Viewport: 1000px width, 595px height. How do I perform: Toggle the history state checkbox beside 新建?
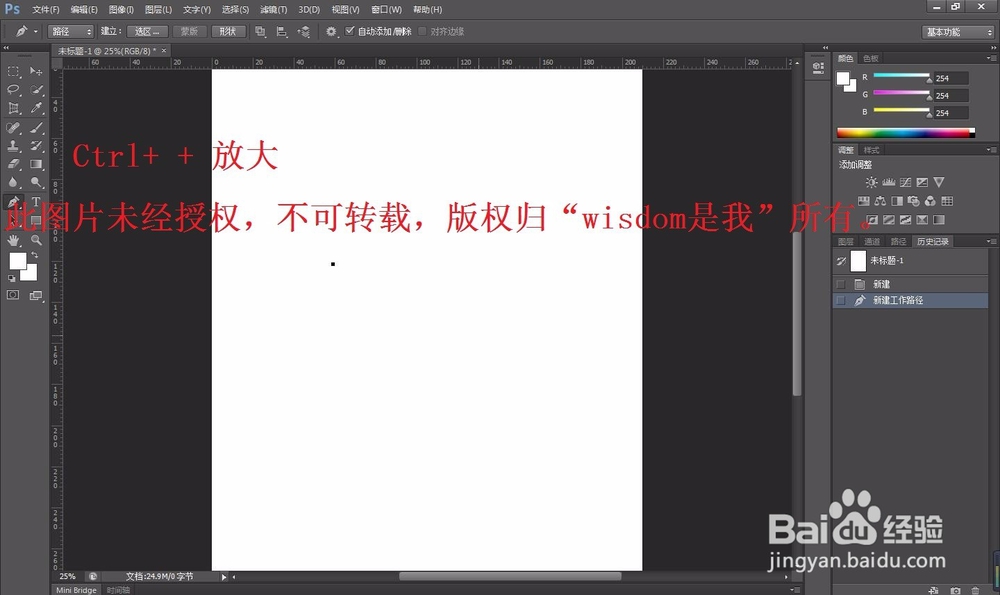point(840,283)
